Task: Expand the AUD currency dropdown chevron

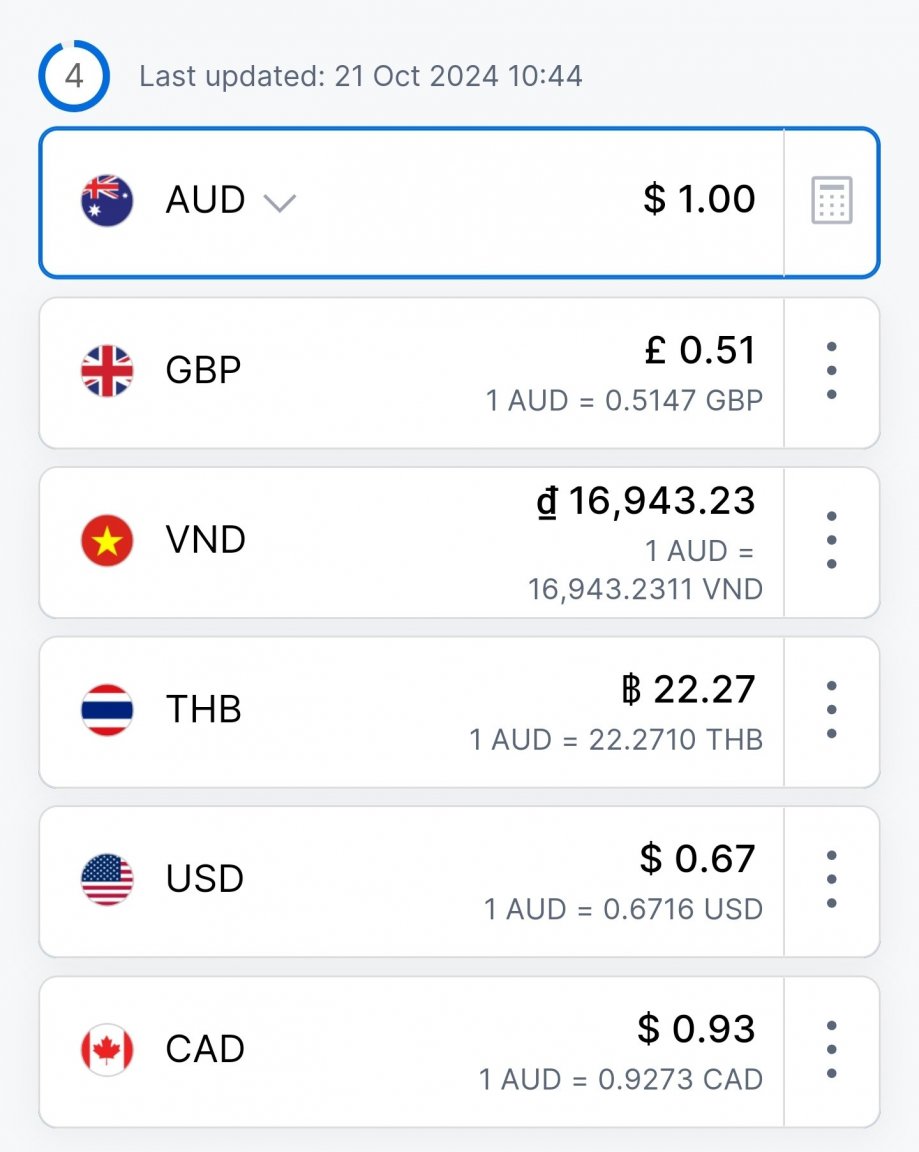Action: pyautogui.click(x=280, y=203)
